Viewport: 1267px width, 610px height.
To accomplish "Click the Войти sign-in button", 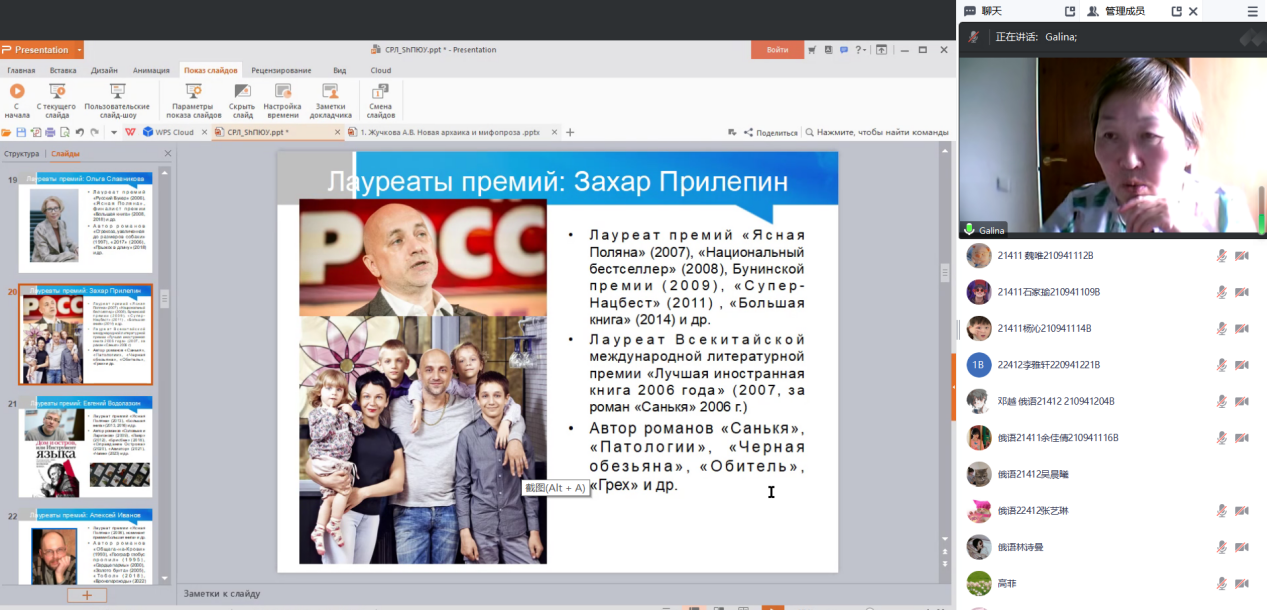I will tap(777, 50).
